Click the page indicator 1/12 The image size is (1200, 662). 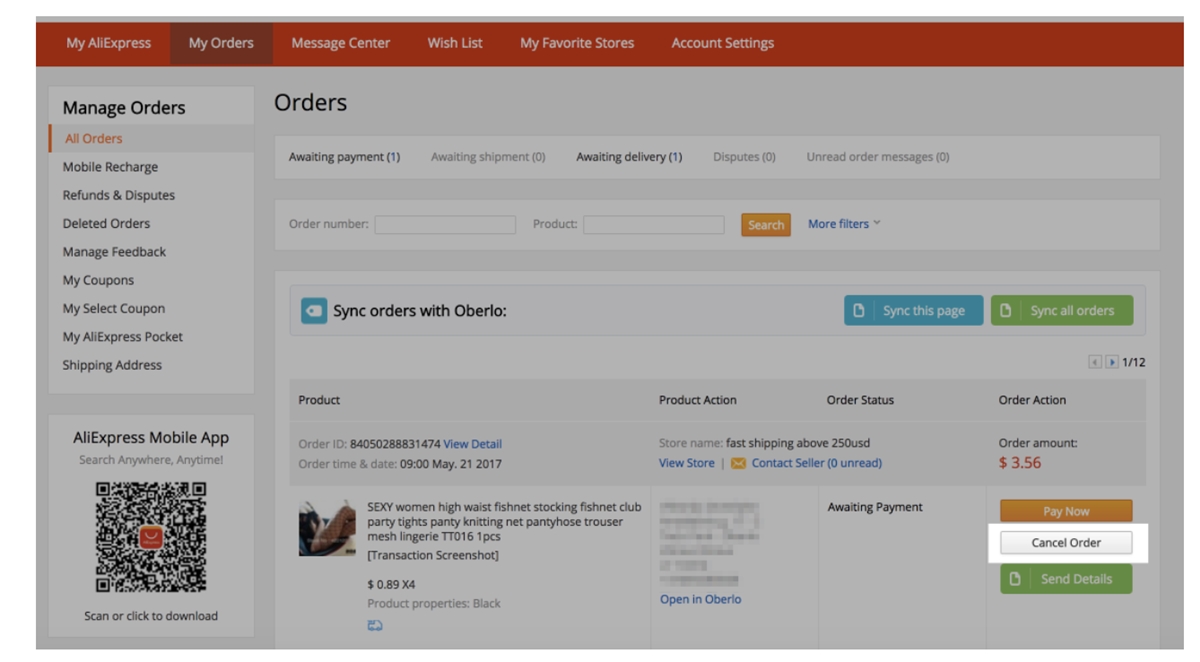[x=1134, y=362]
